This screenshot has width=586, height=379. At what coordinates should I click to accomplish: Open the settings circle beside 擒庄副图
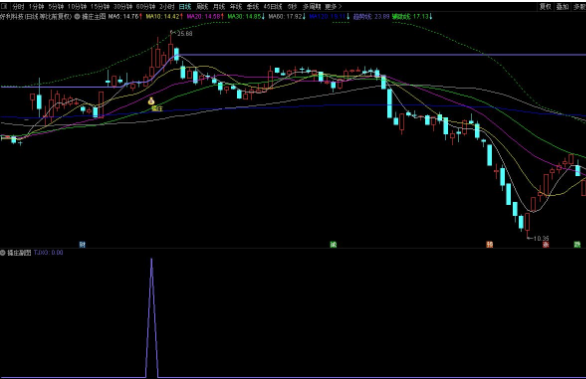pos(3,253)
